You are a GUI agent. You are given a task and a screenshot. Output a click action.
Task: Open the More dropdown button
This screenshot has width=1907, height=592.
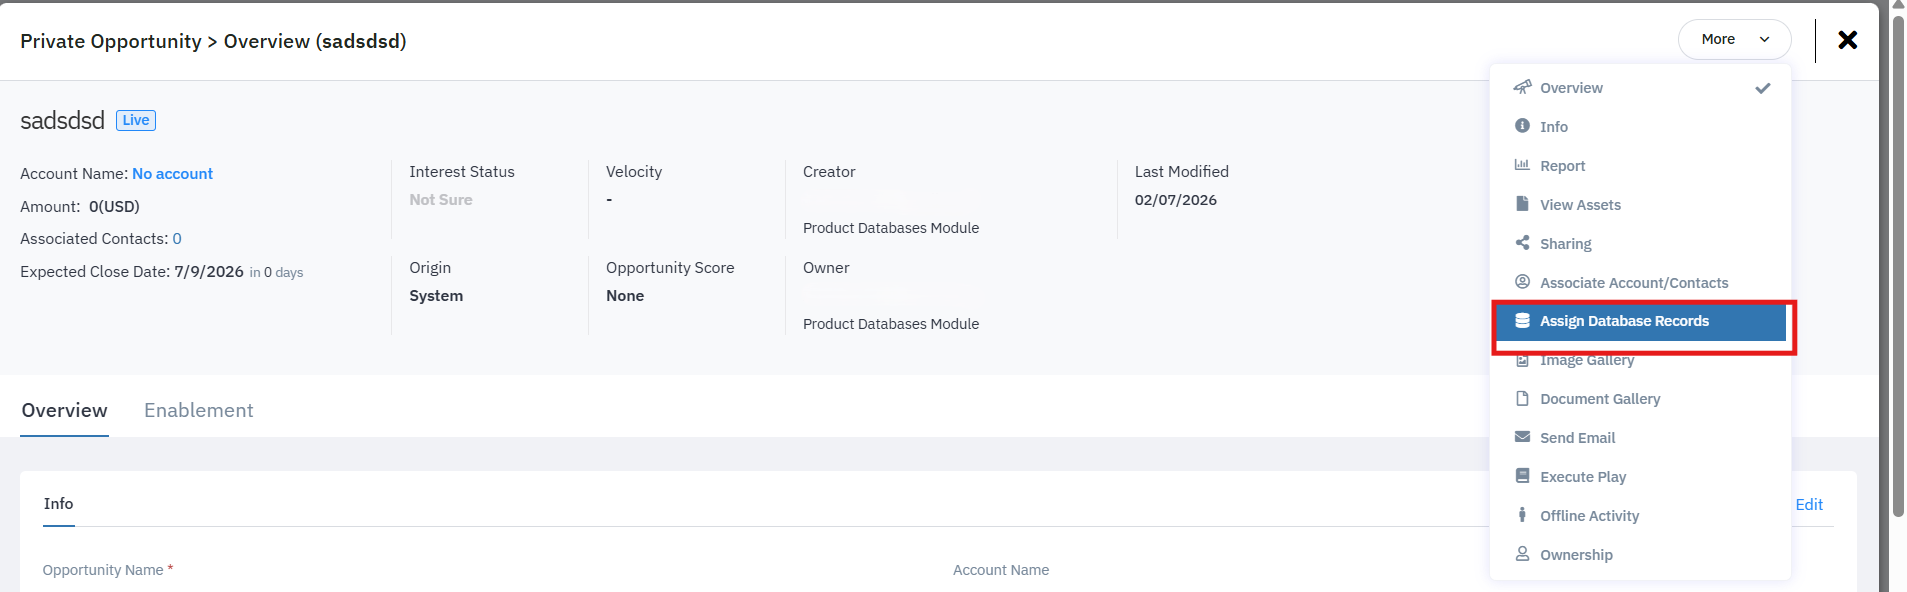pyautogui.click(x=1735, y=40)
